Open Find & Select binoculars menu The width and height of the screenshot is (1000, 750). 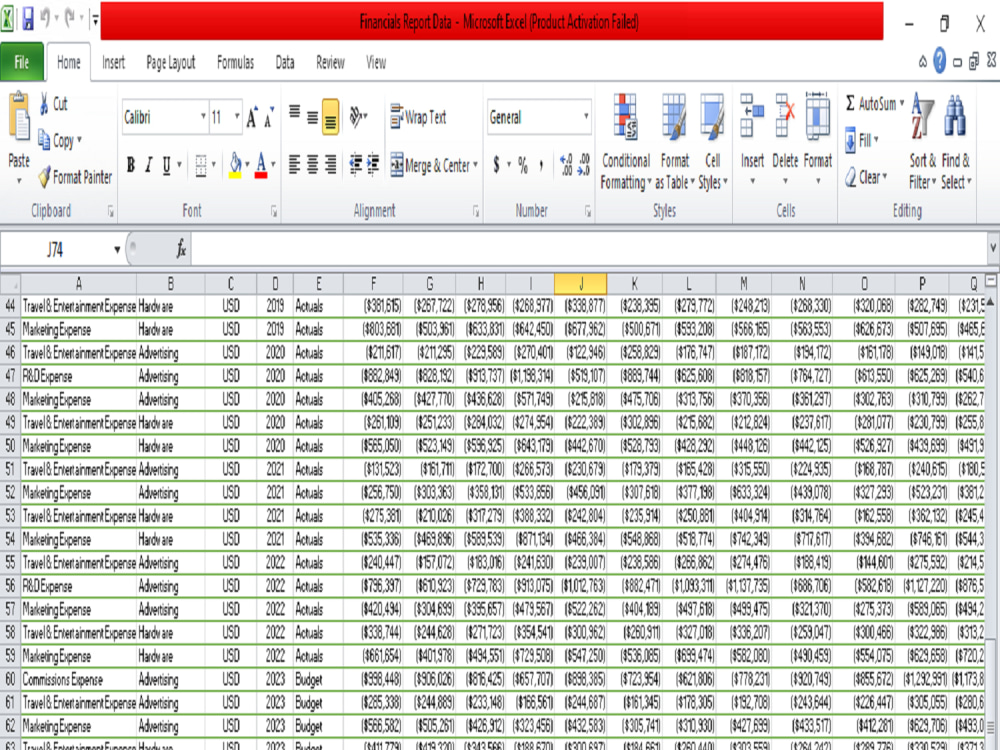click(955, 142)
